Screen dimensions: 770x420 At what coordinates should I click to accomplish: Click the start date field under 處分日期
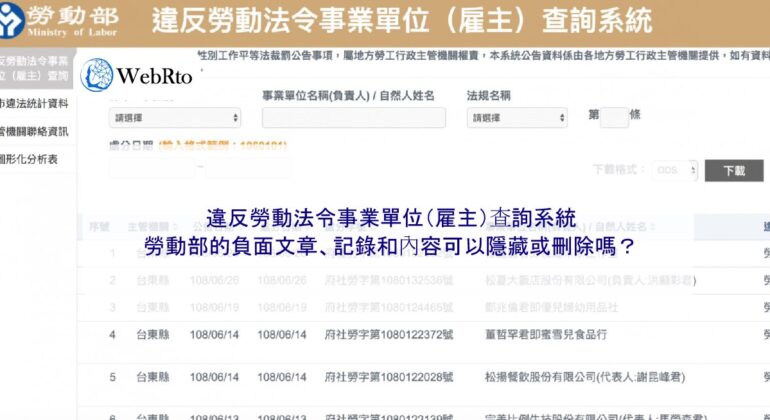pos(152,168)
